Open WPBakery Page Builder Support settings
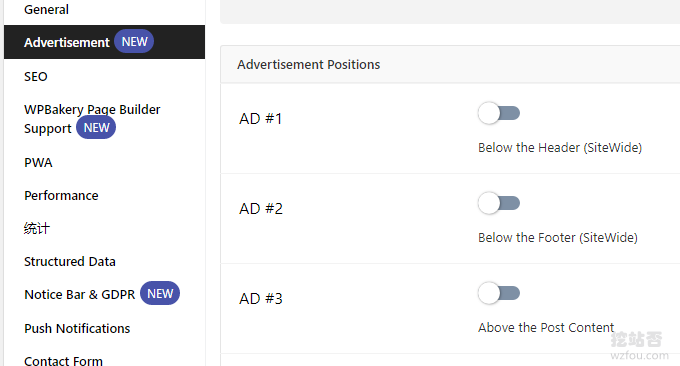 click(x=92, y=119)
